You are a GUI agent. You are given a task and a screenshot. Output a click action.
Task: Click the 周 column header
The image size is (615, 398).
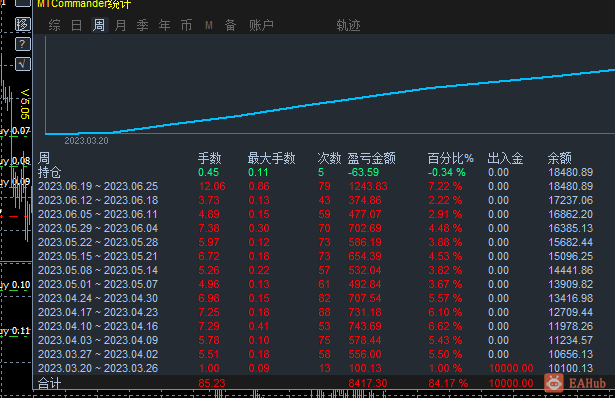44,158
